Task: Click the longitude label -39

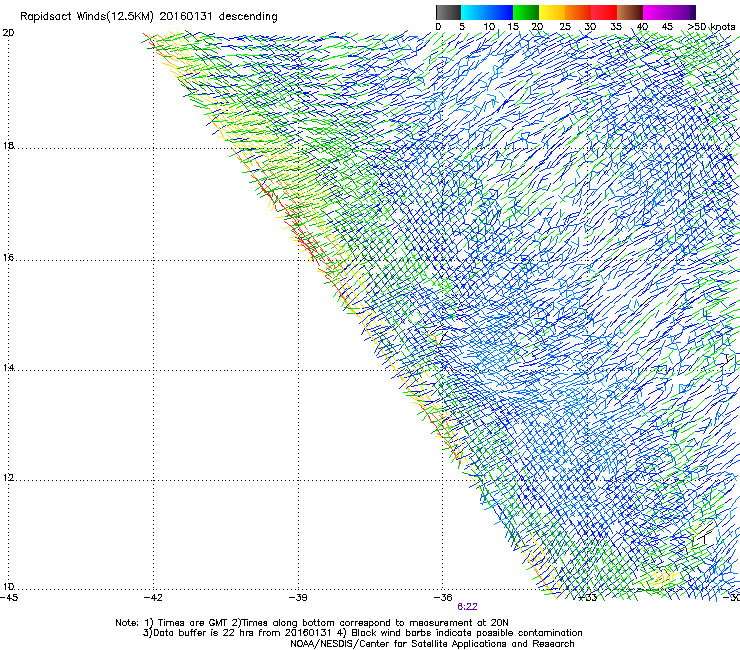Action: (x=298, y=598)
